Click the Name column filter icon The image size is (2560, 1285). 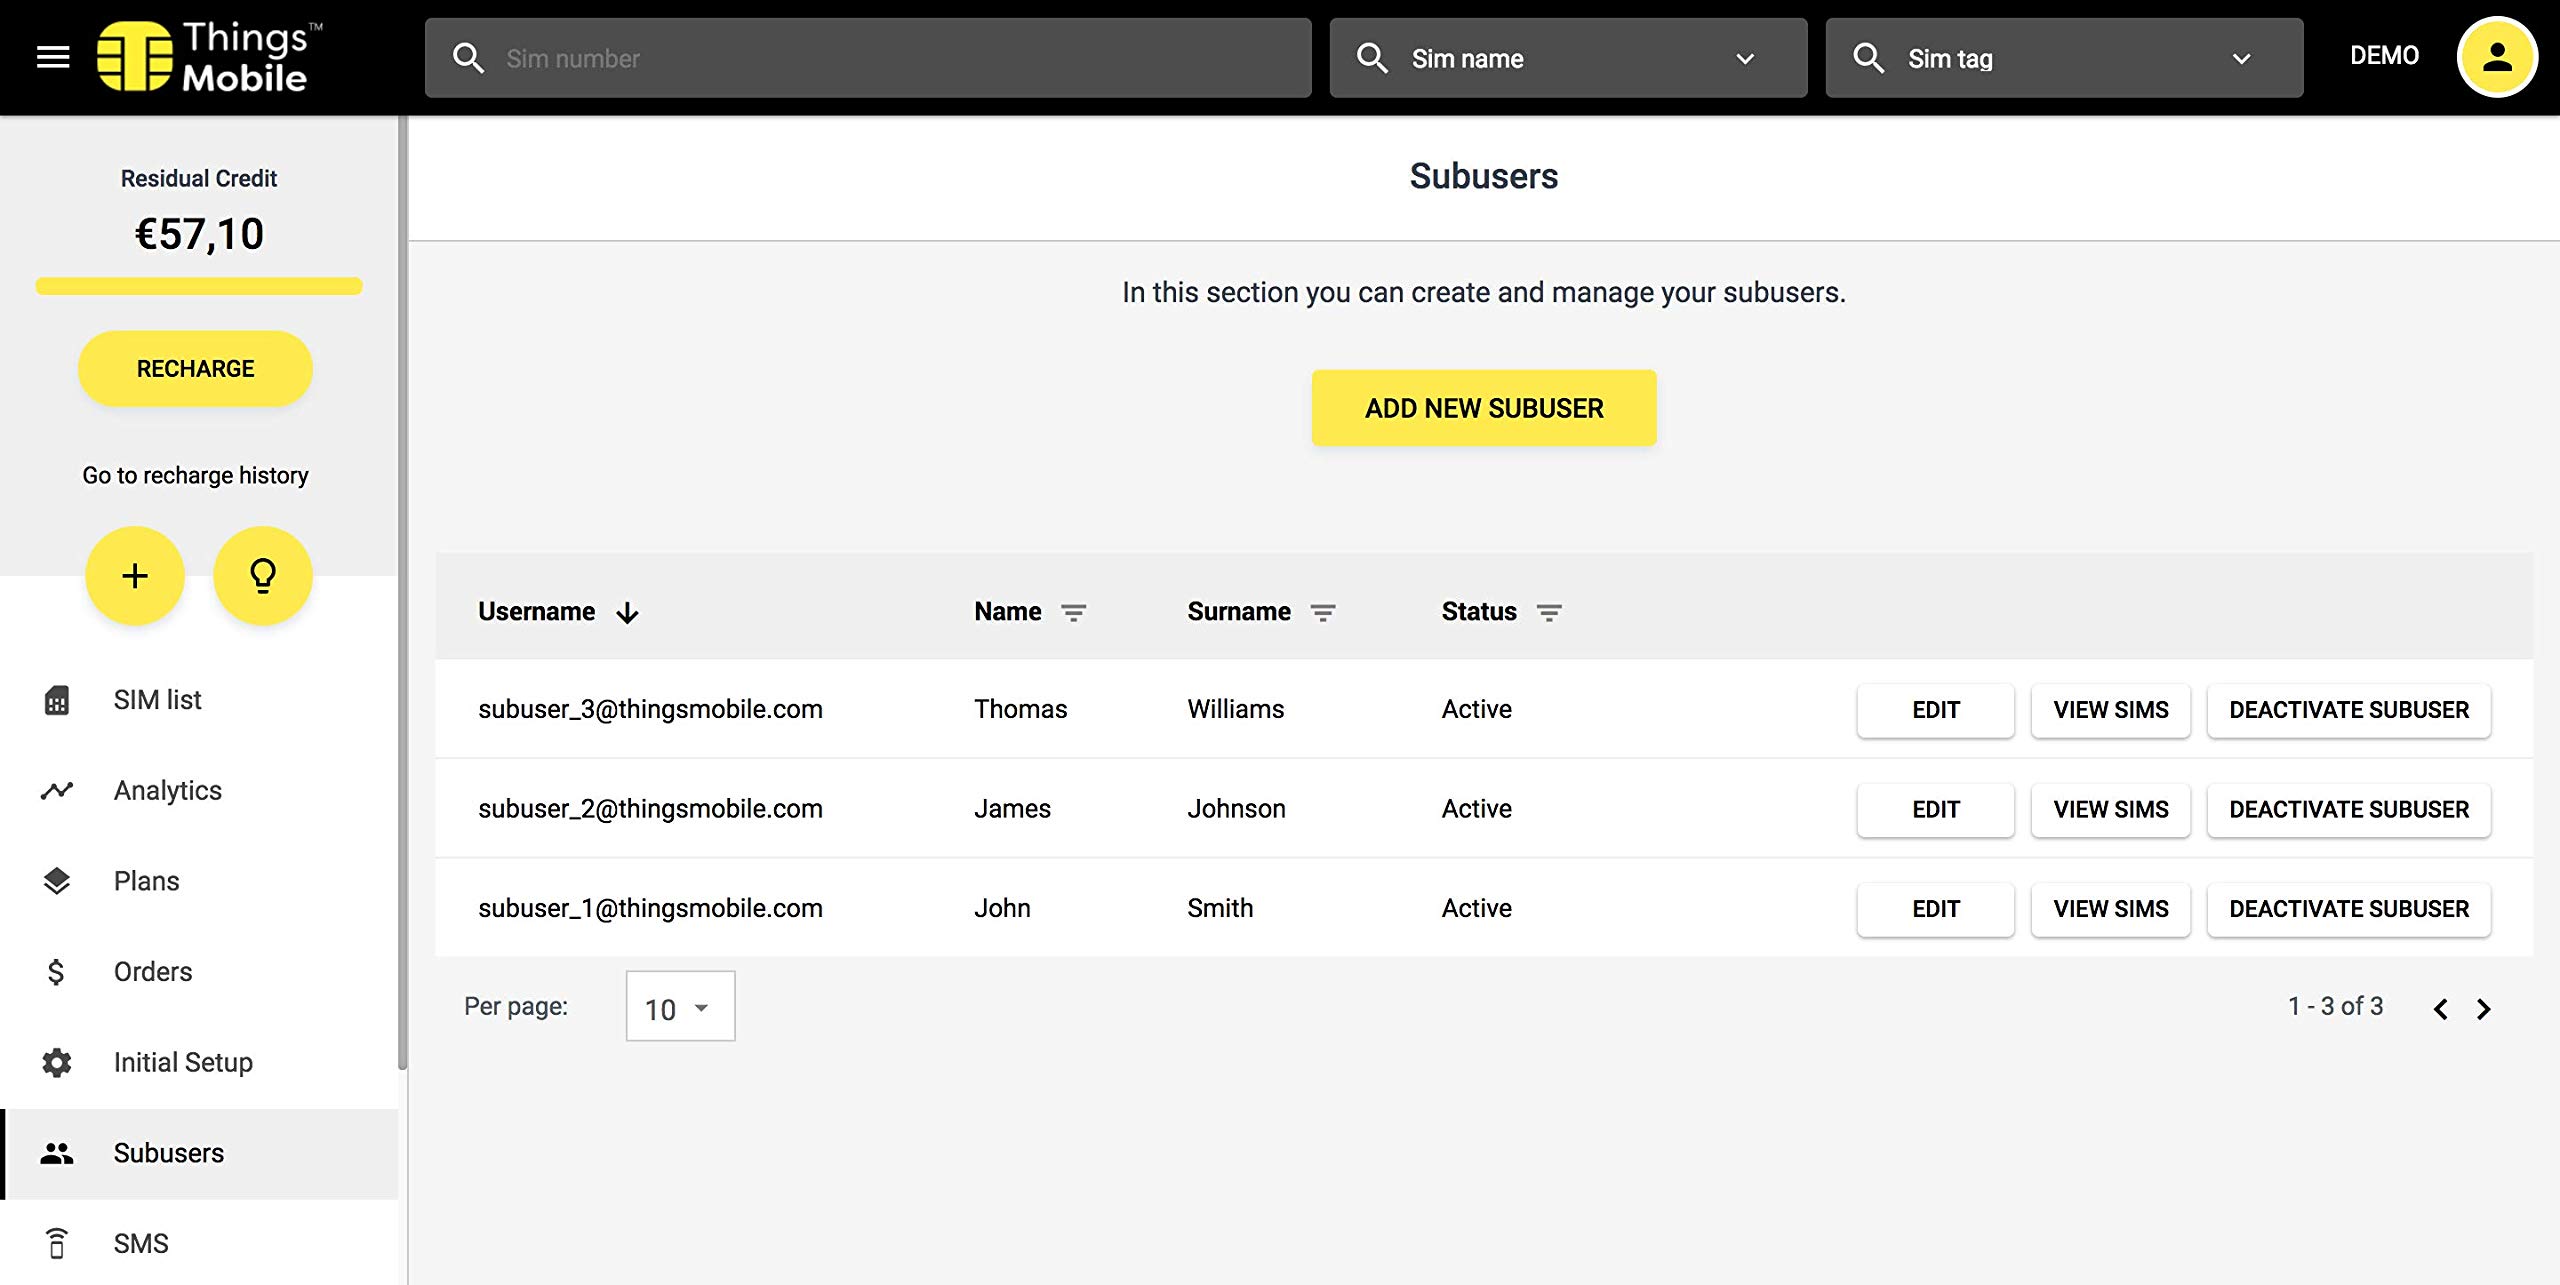tap(1073, 612)
